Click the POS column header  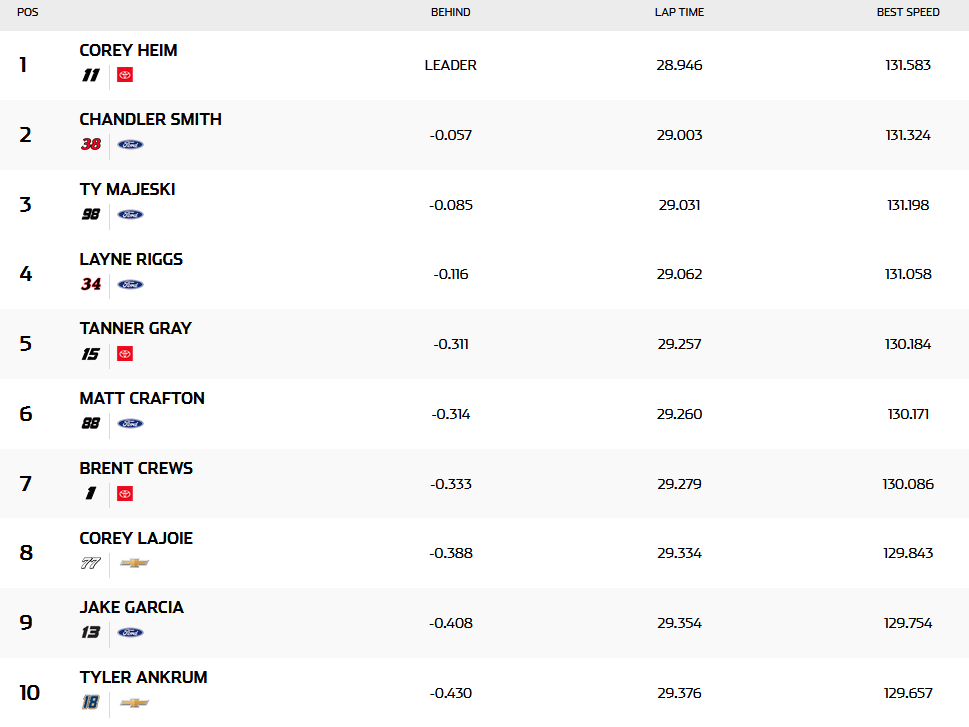pos(28,12)
